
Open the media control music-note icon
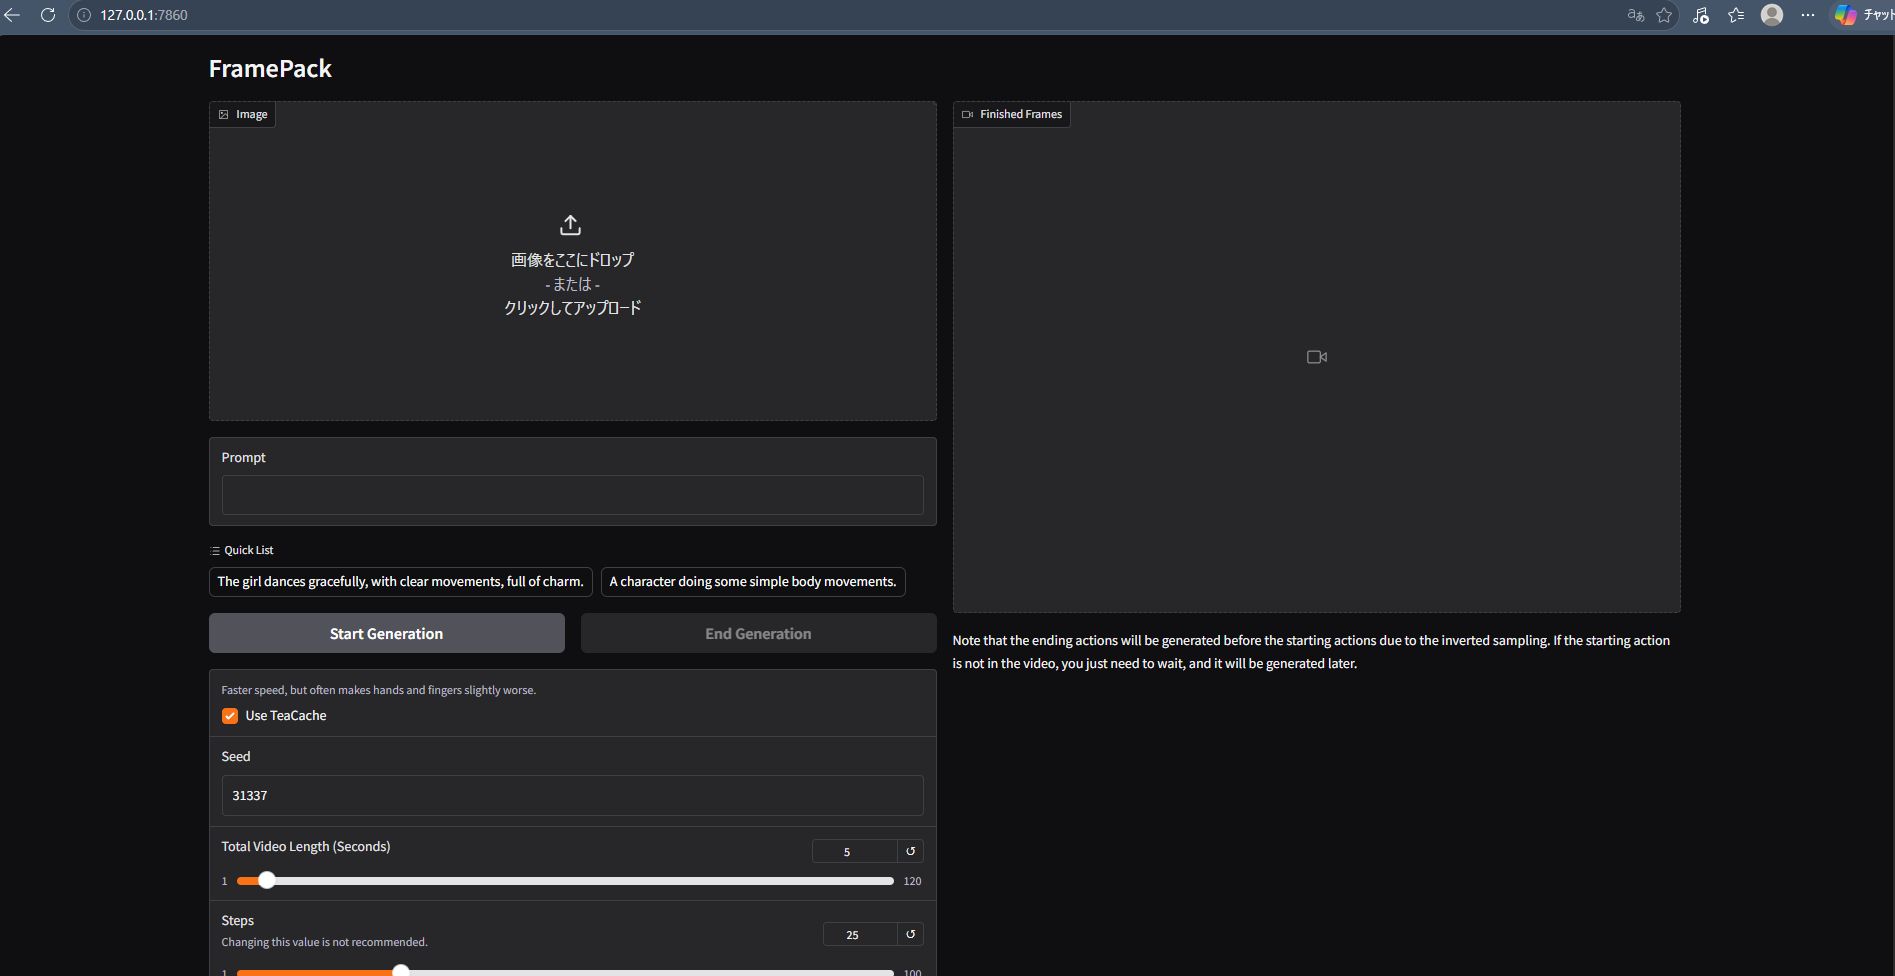pyautogui.click(x=1701, y=15)
